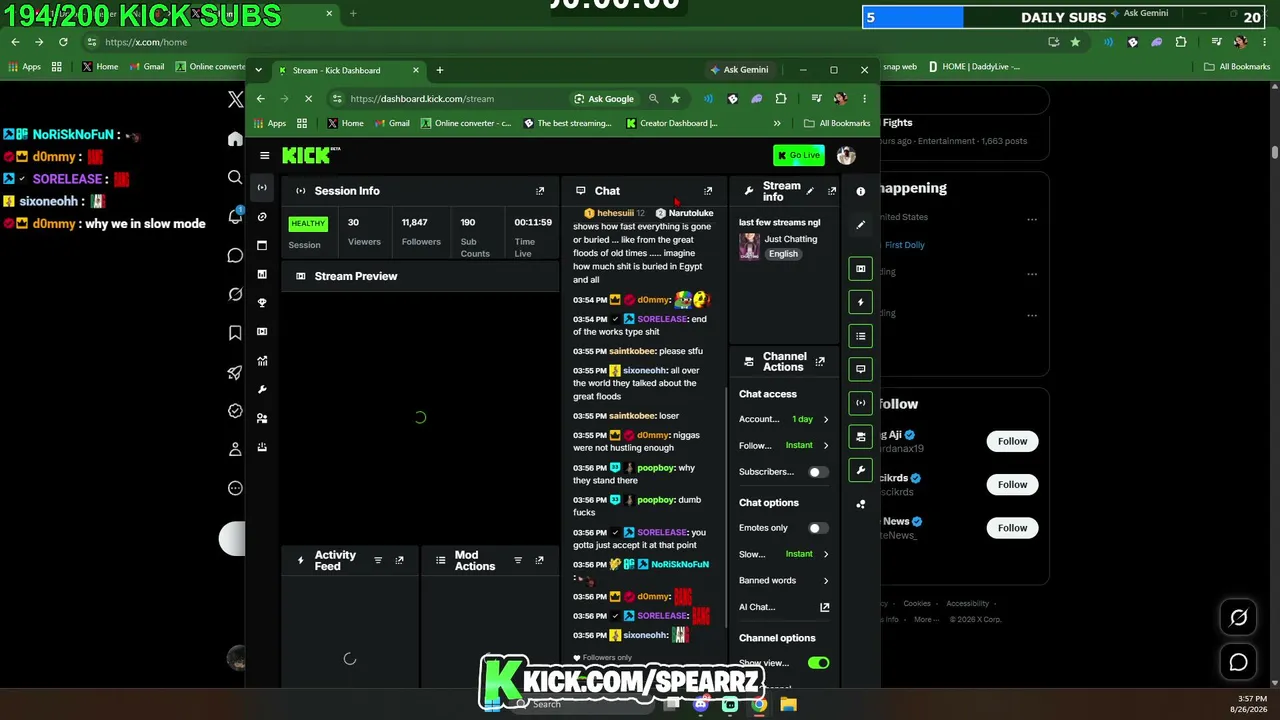The width and height of the screenshot is (1280, 720).
Task: Show more bookmarks with the double chevron
Action: (777, 123)
